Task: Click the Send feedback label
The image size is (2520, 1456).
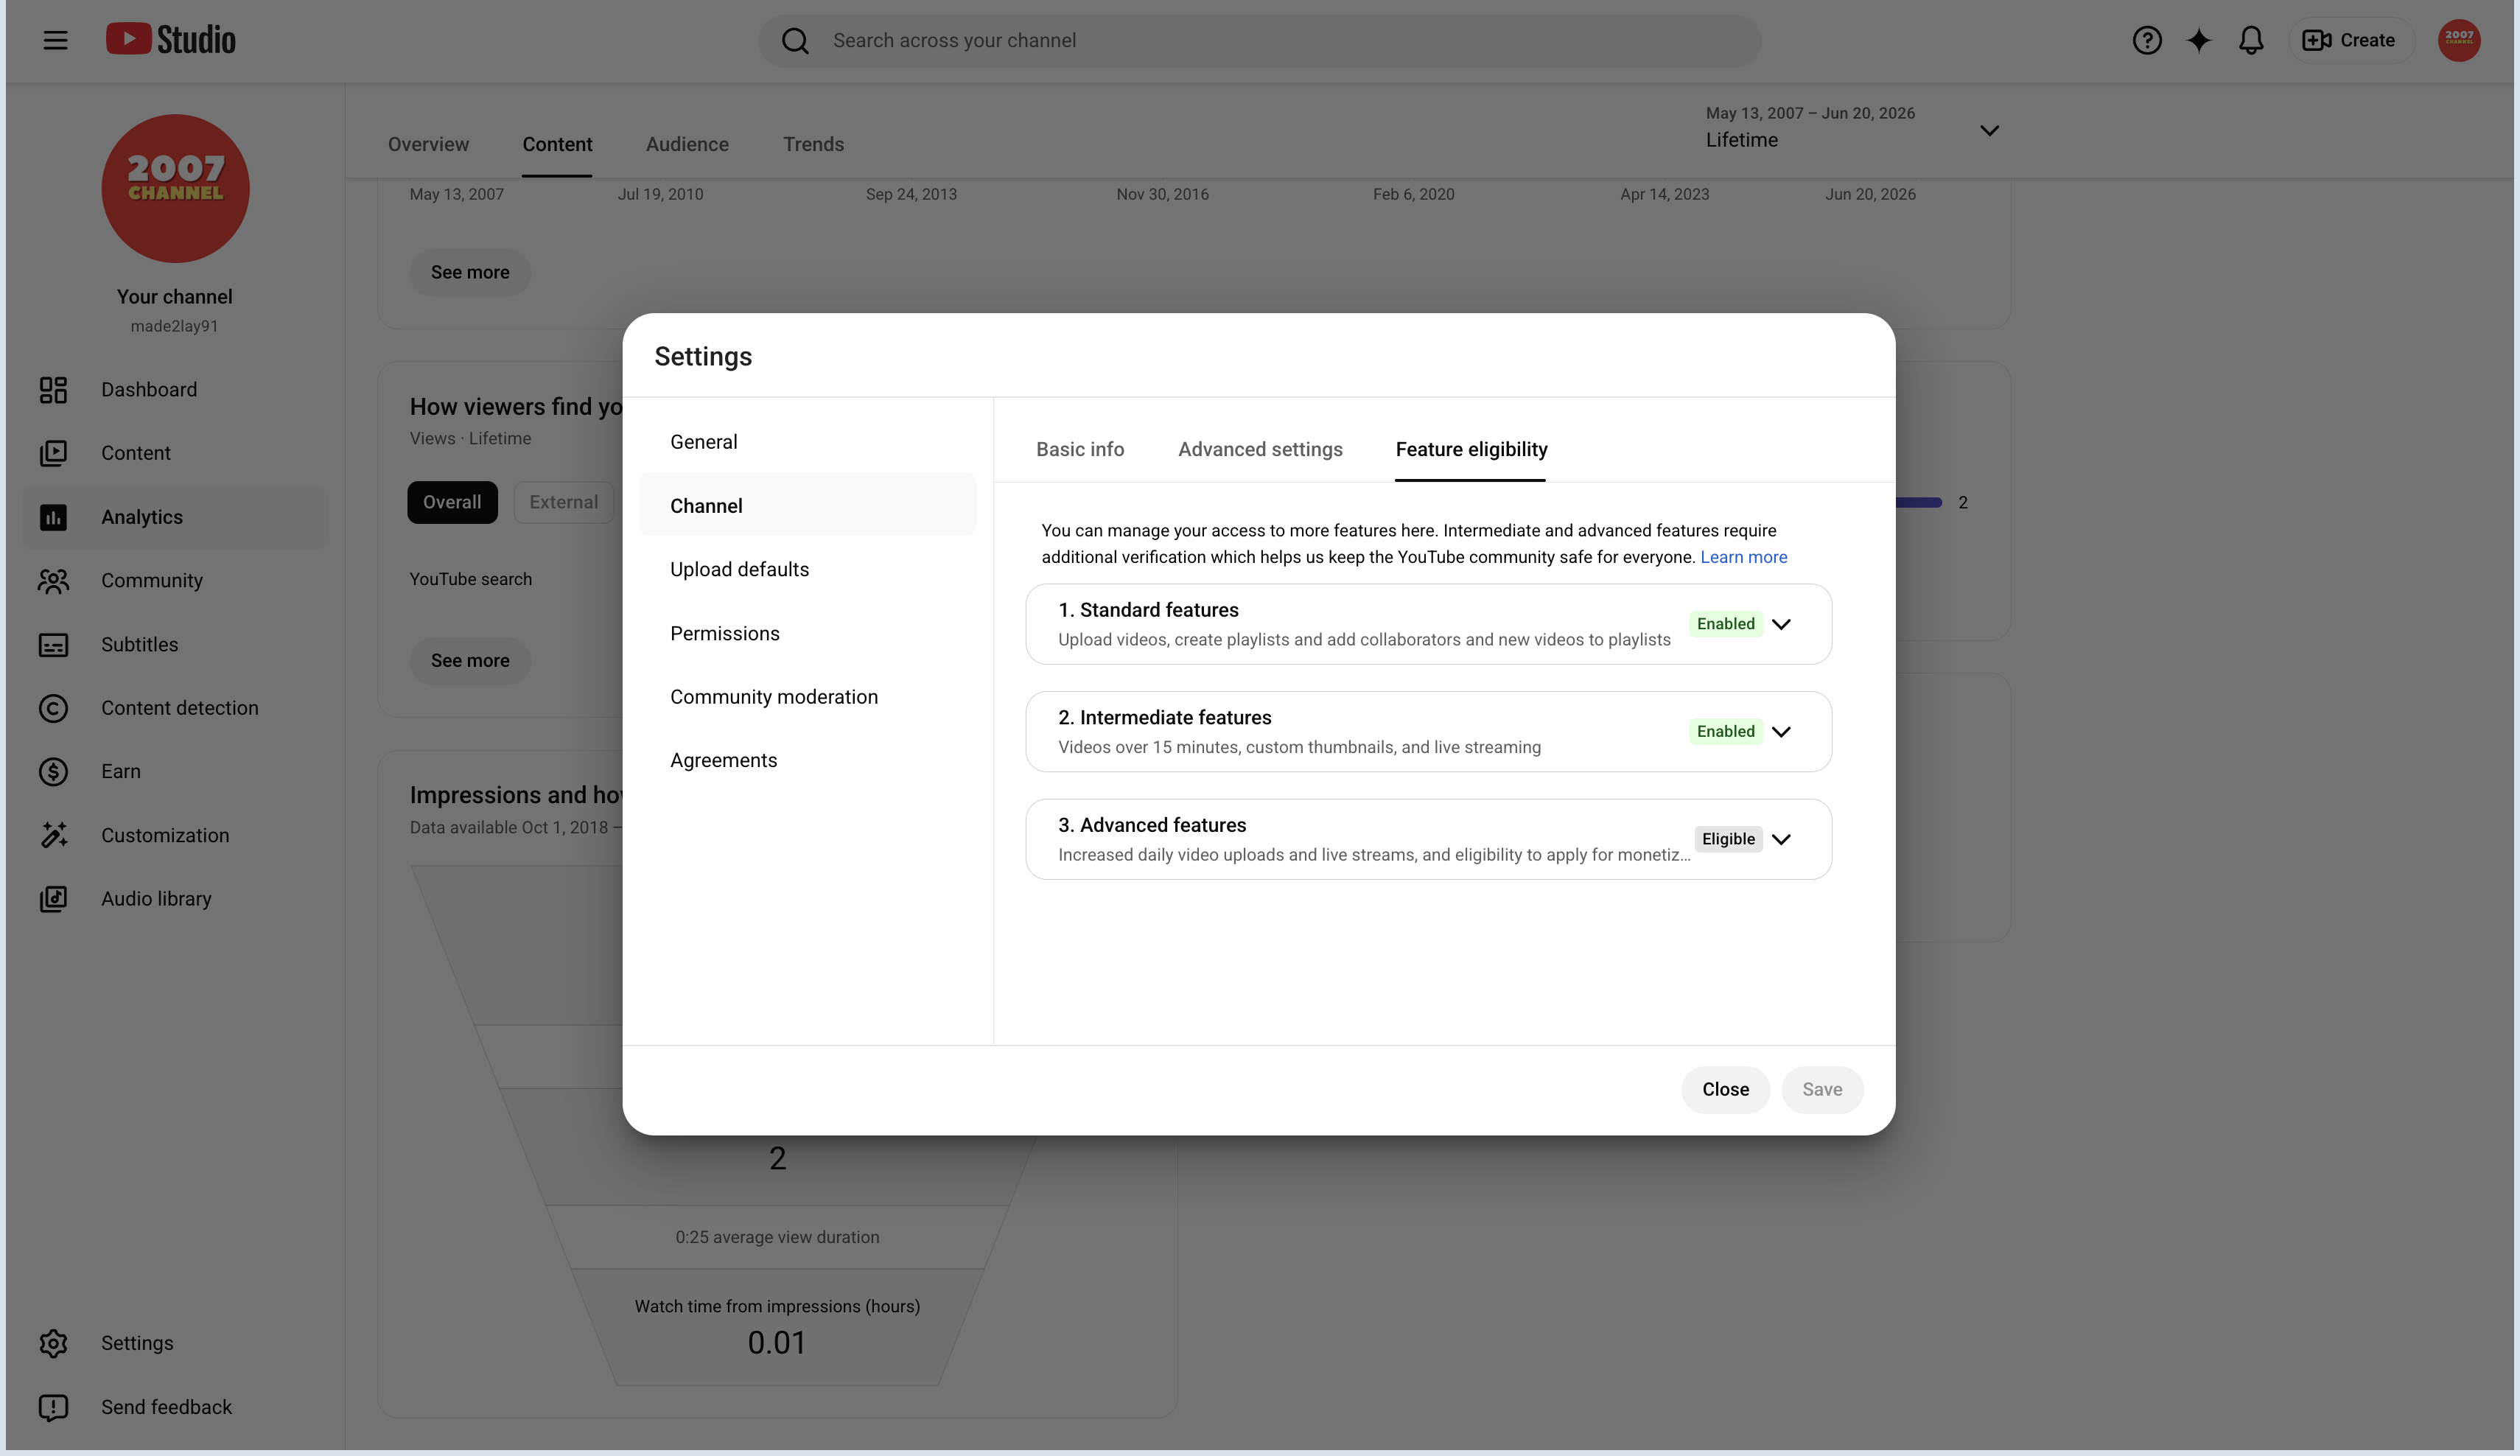Action: pos(166,1407)
